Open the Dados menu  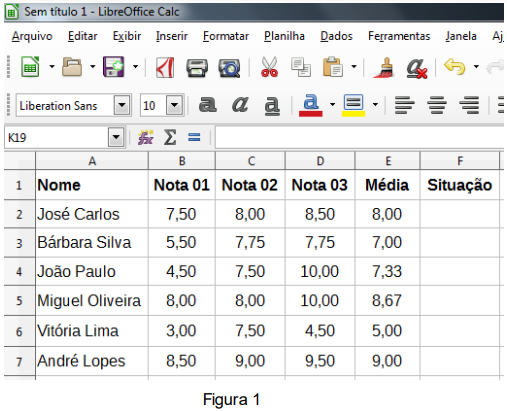(x=336, y=36)
